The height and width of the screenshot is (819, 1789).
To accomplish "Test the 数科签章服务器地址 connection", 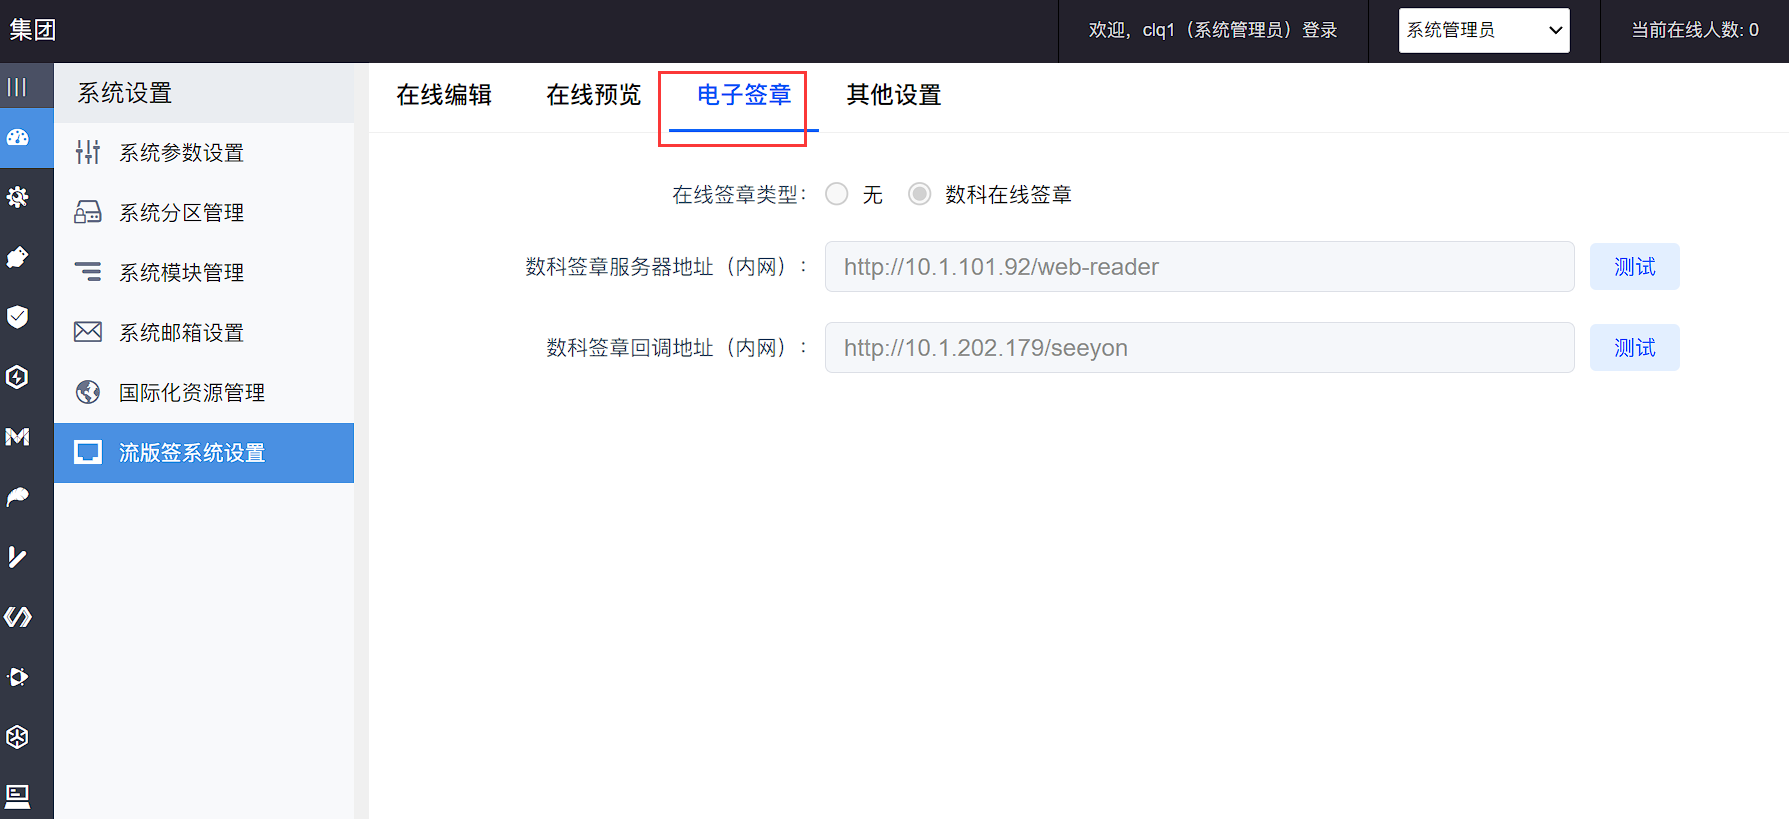I will (1635, 267).
